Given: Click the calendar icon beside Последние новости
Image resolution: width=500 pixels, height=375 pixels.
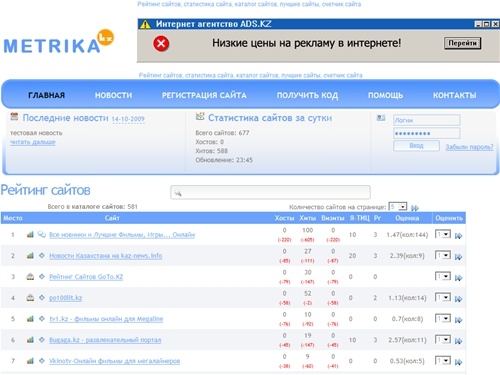Looking at the screenshot, I should [14, 117].
